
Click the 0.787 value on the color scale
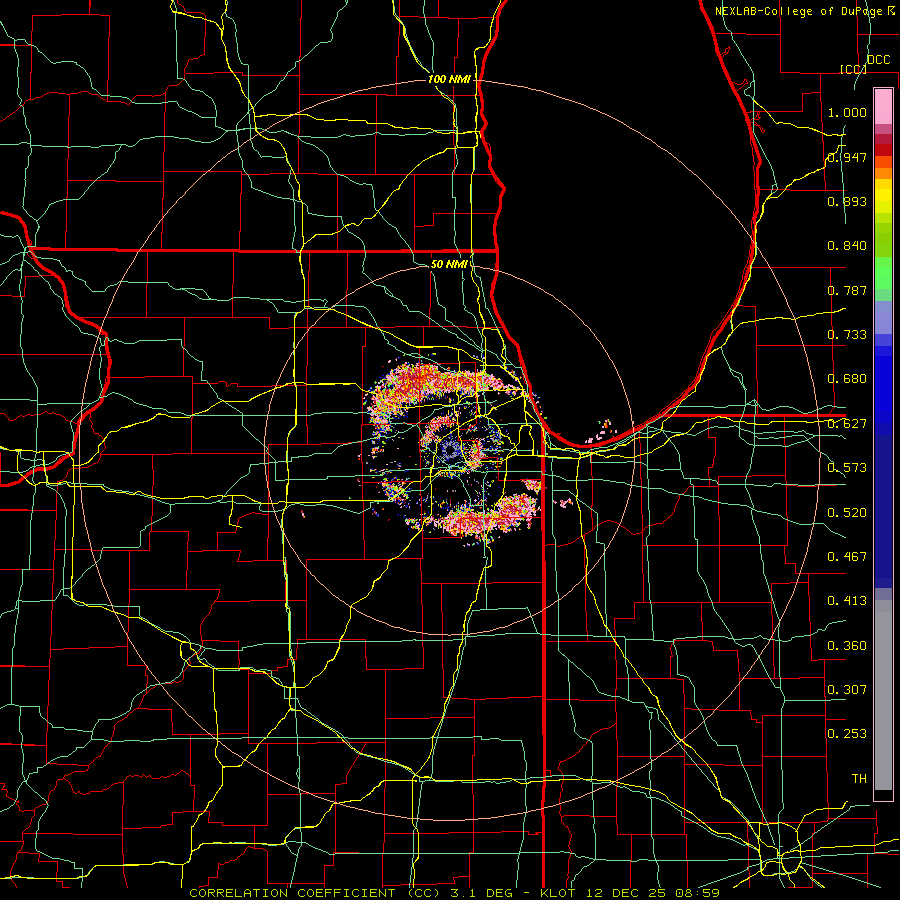pos(847,290)
